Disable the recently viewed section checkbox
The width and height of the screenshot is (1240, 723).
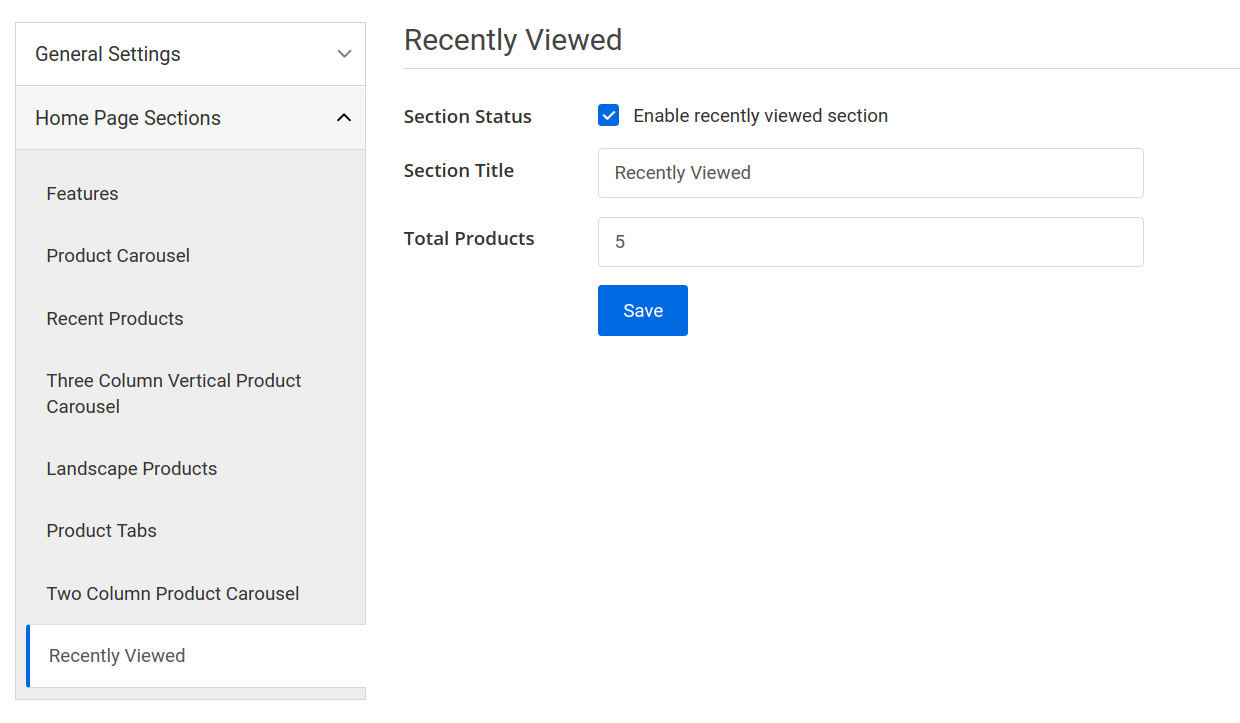[x=608, y=115]
